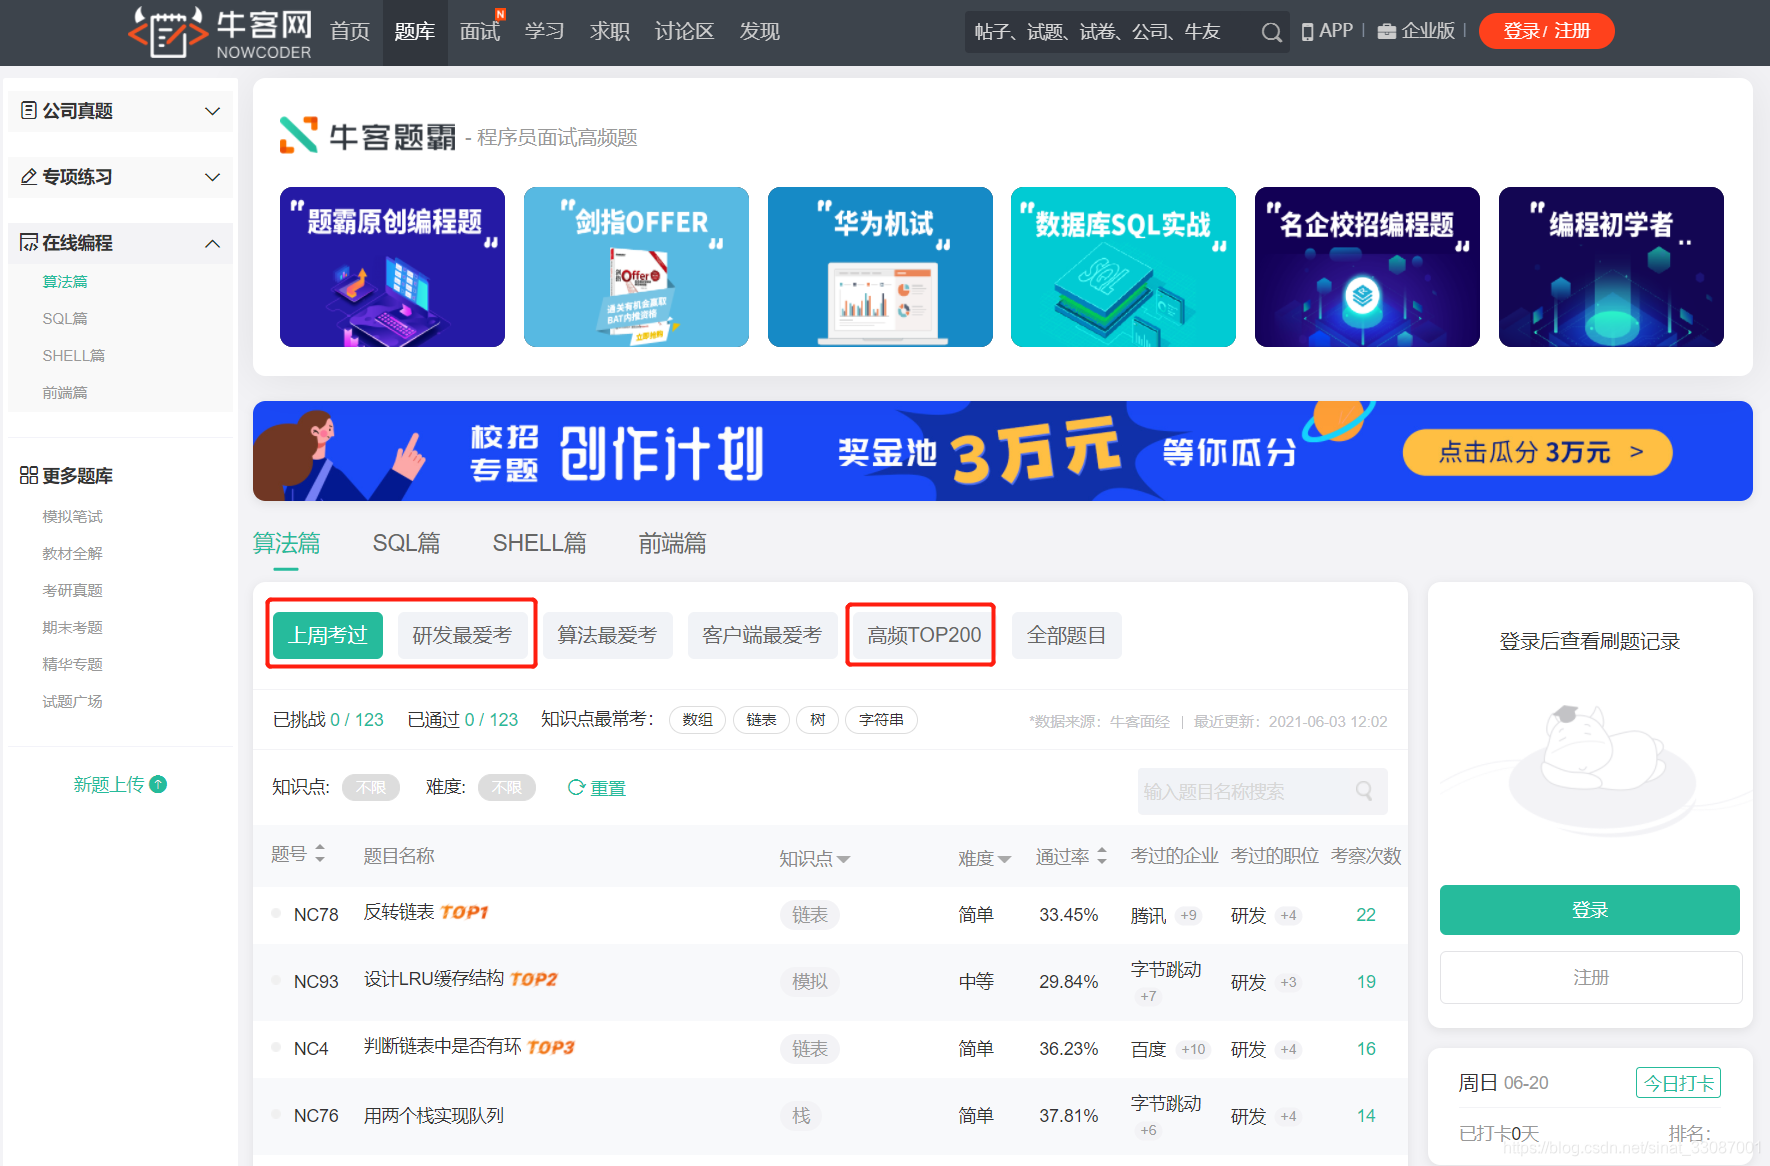Click the 今日打卡 button
This screenshot has width=1770, height=1166.
pos(1678,1083)
